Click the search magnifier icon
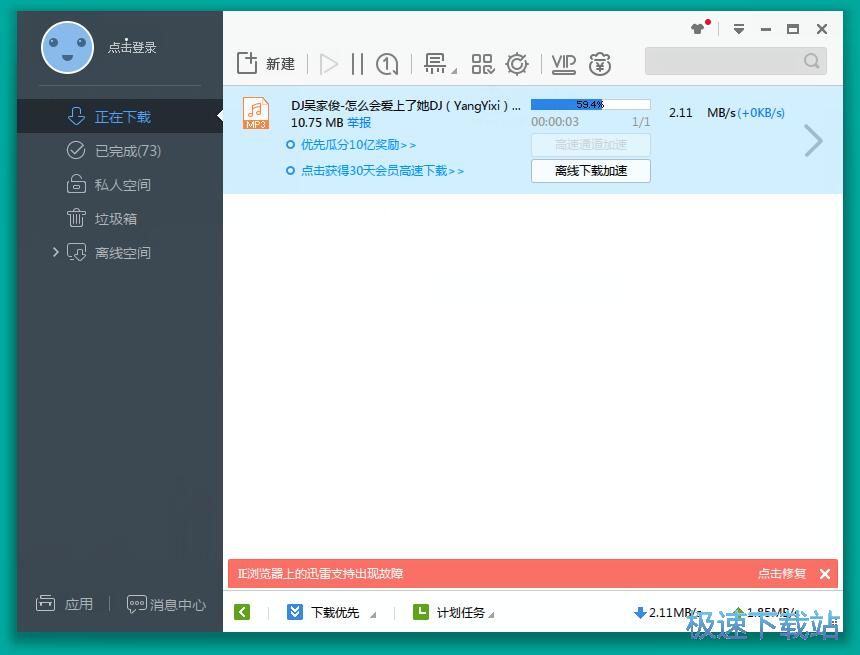This screenshot has width=860, height=655. (812, 61)
